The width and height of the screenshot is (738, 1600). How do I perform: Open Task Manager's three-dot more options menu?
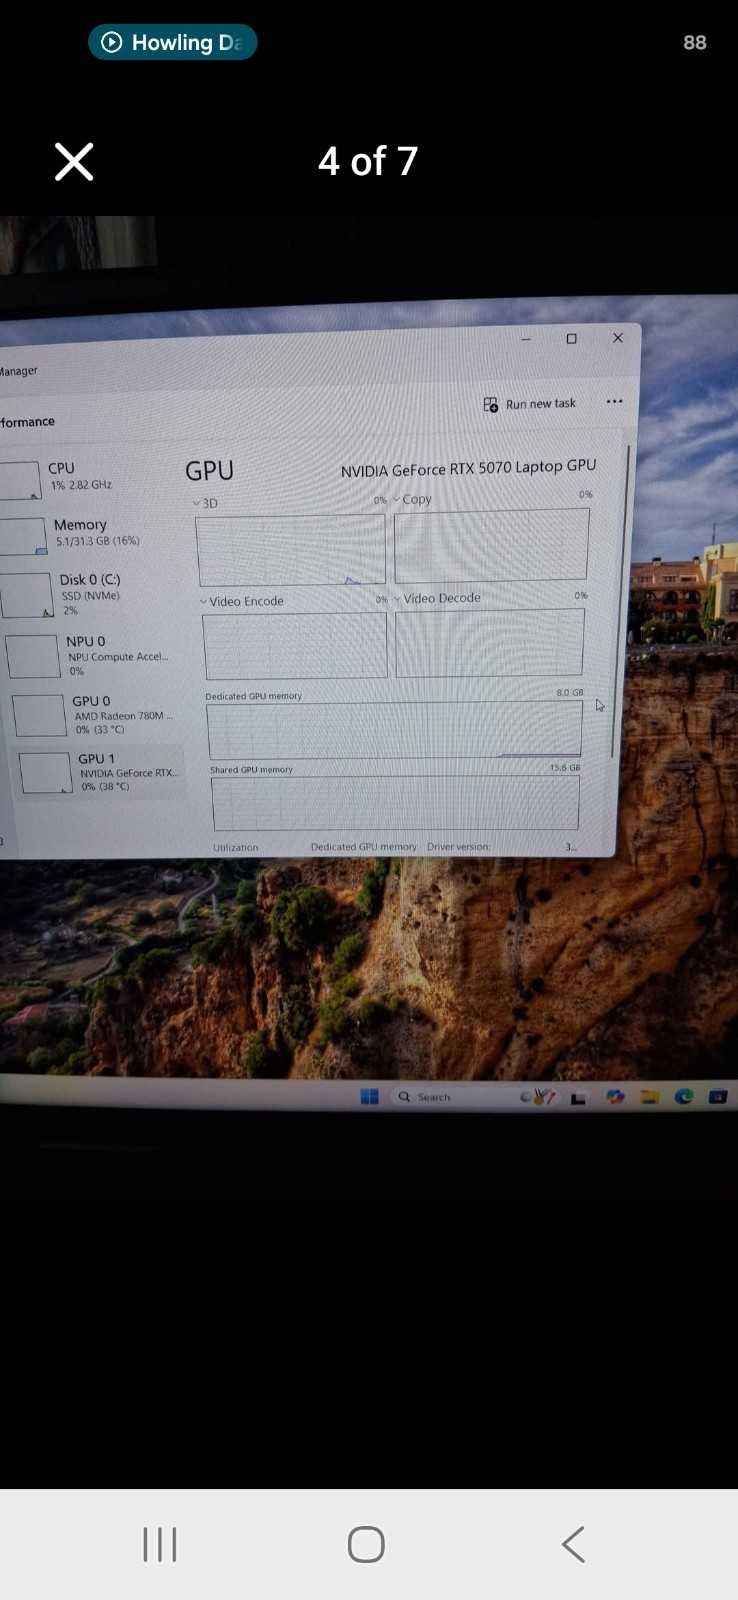614,402
